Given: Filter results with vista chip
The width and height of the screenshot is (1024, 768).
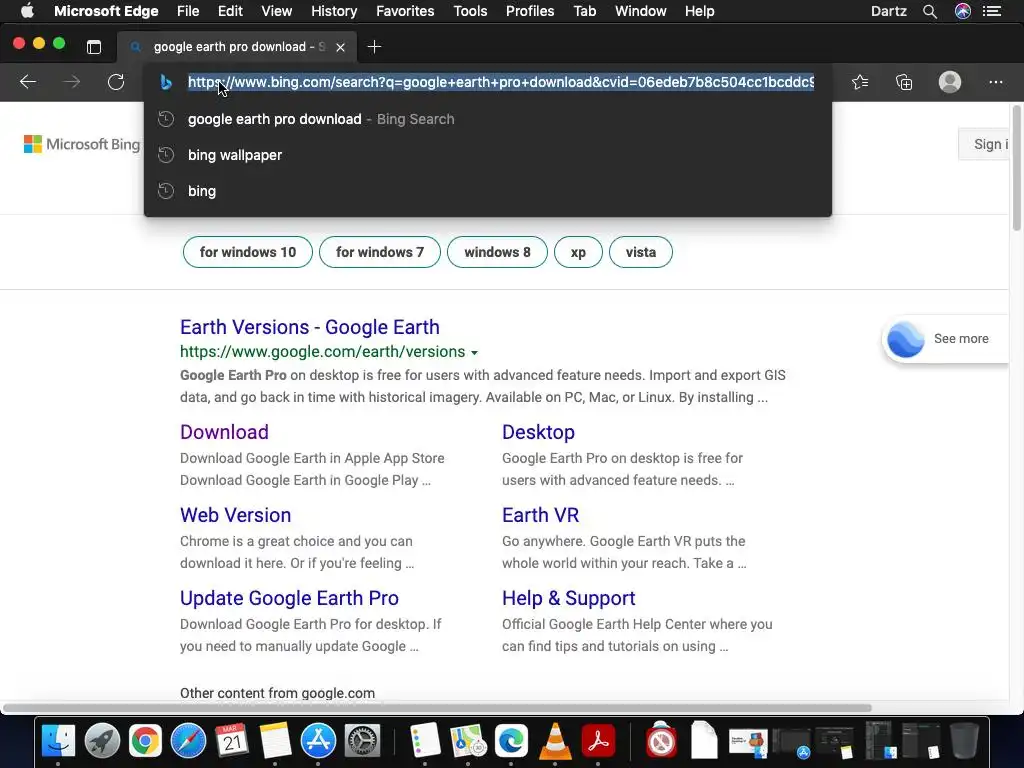Looking at the screenshot, I should click(641, 252).
